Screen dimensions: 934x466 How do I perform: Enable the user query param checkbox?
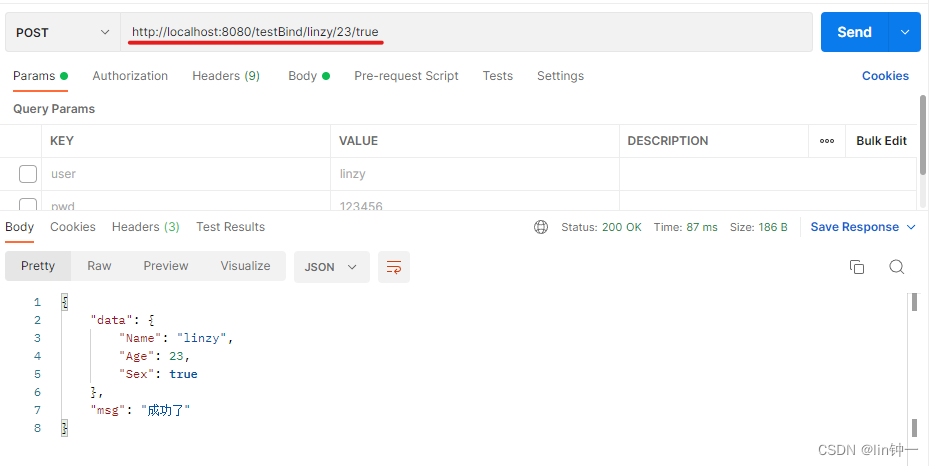click(28, 174)
